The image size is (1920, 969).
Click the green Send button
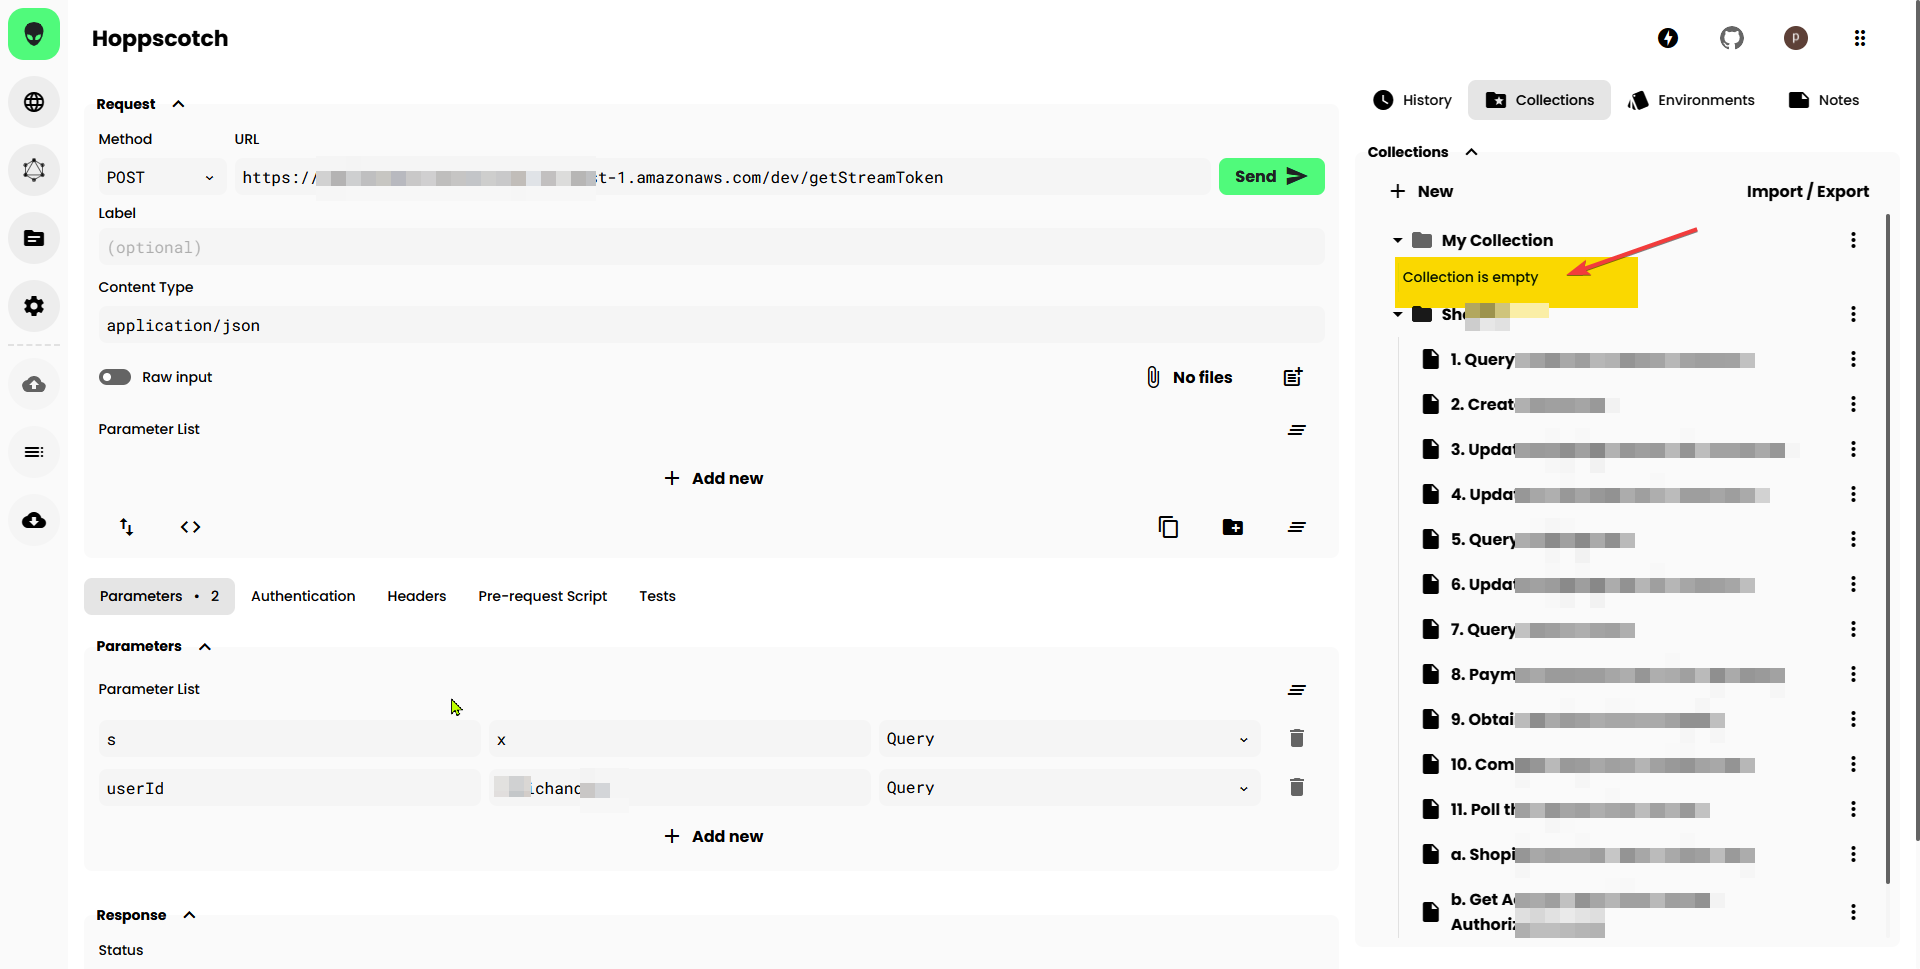(1272, 176)
